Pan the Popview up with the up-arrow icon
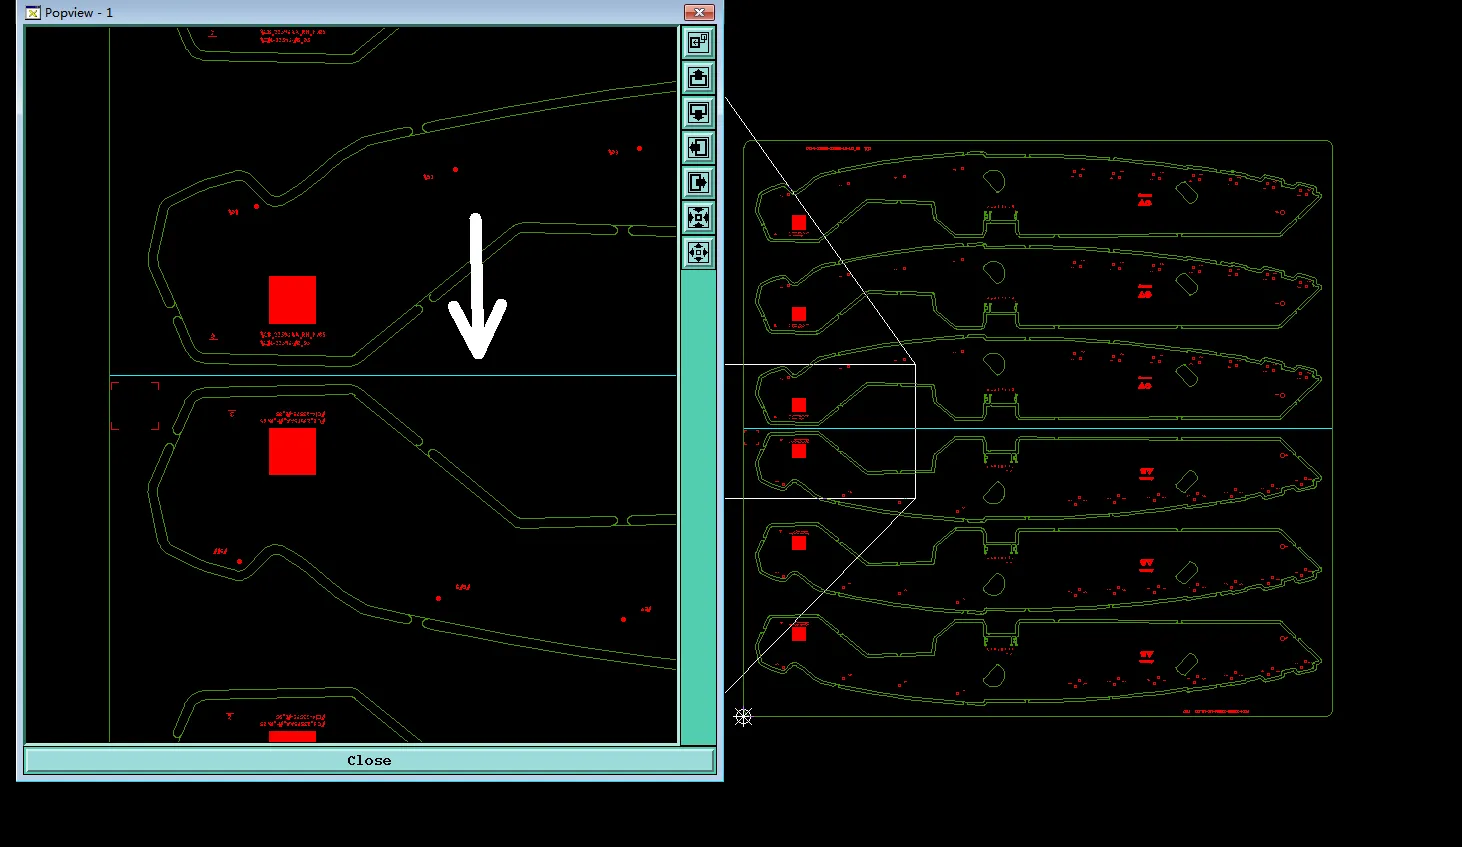Screen dimensions: 1462x847 [x=698, y=77]
